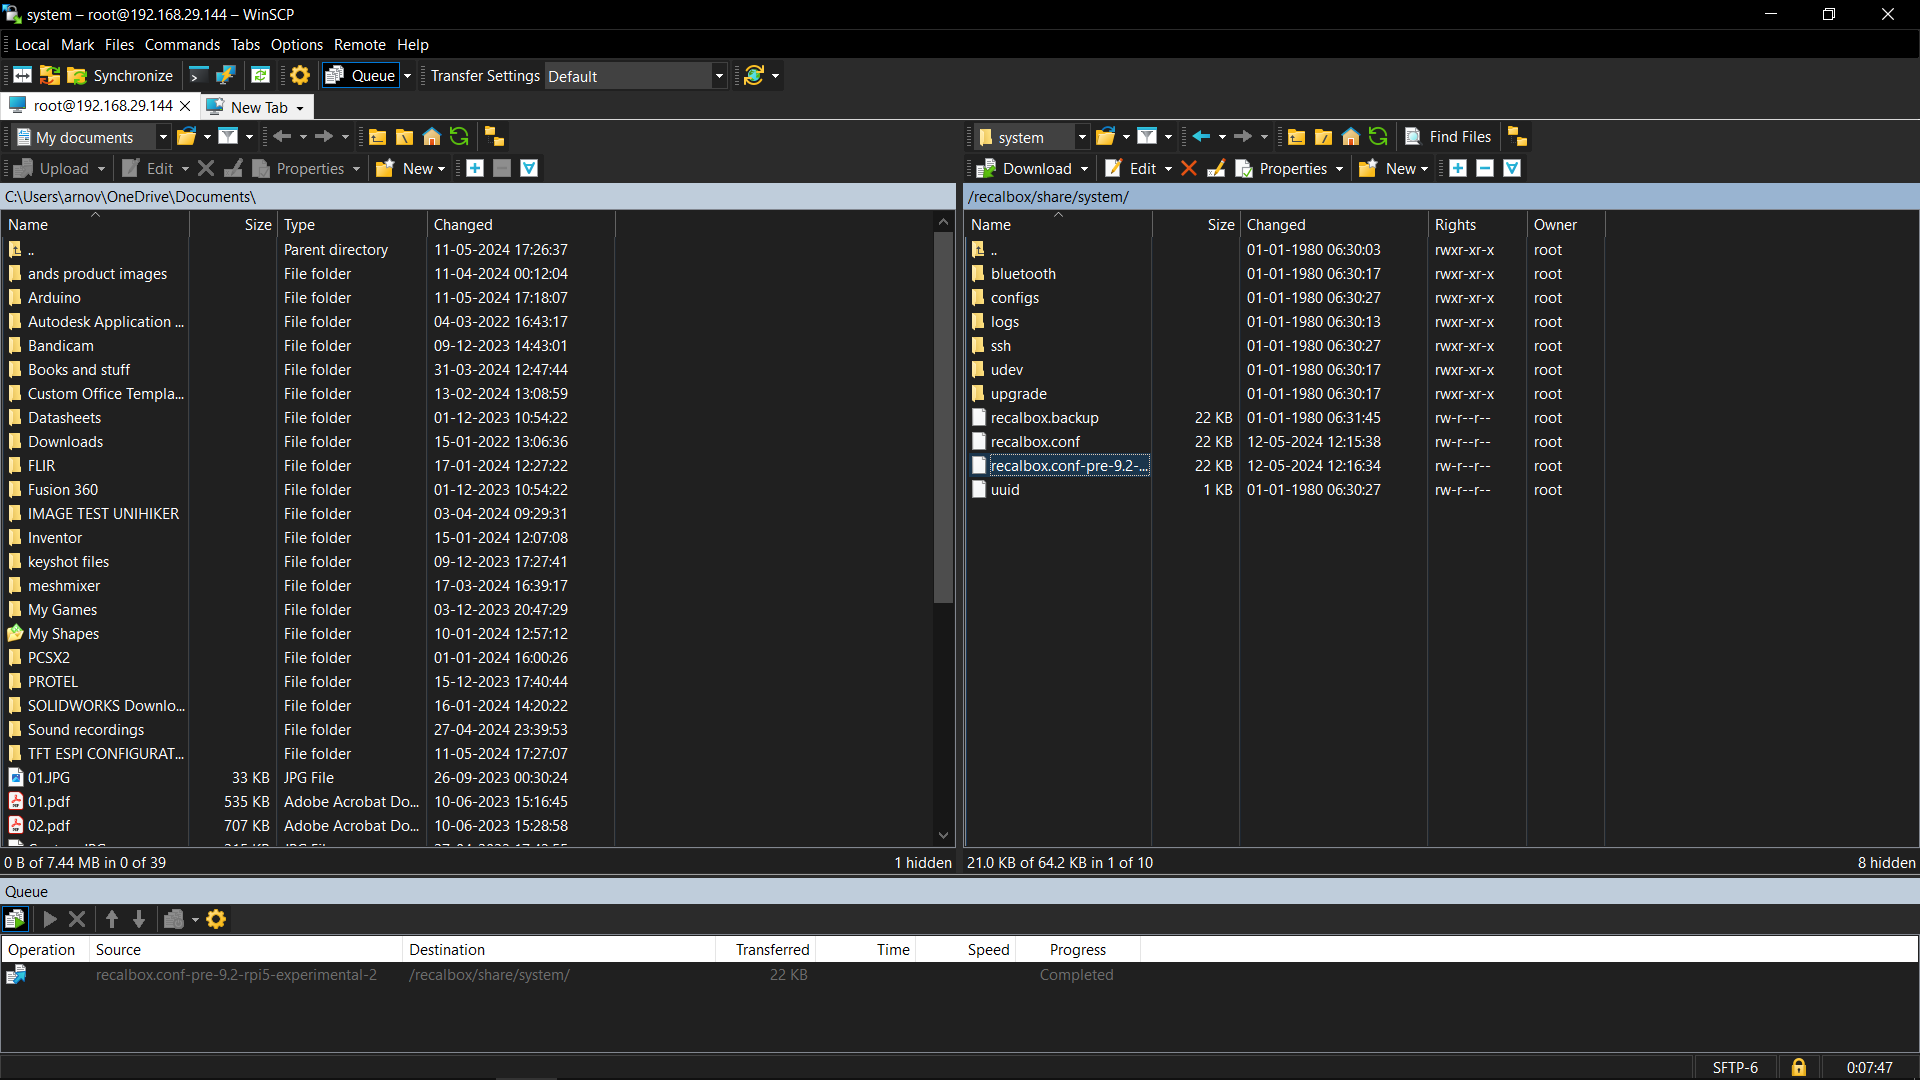
Task: Click the Find Files button
Action: (1448, 137)
